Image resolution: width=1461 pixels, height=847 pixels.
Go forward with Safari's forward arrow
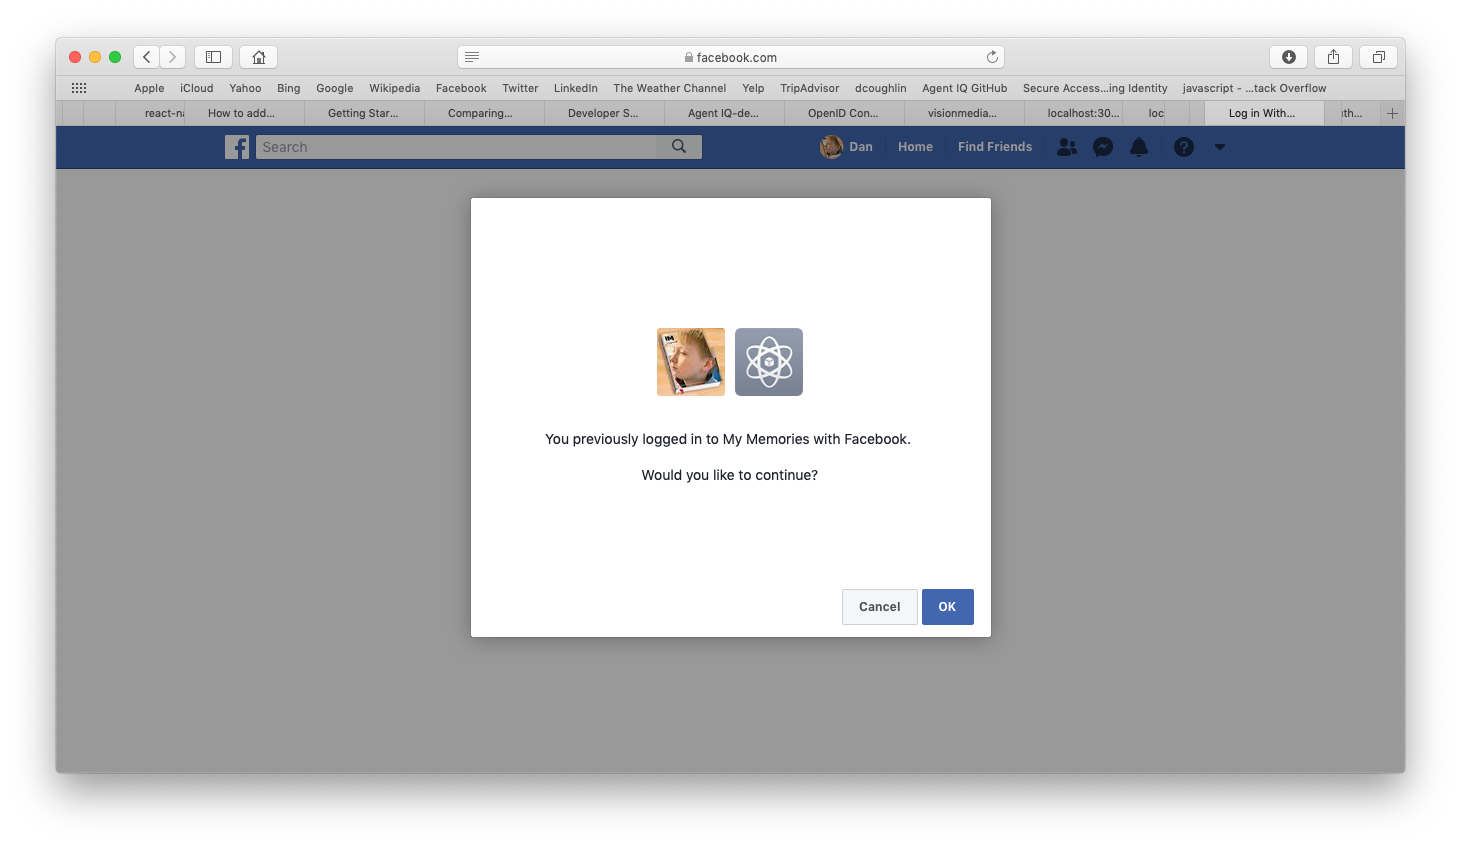click(x=173, y=57)
